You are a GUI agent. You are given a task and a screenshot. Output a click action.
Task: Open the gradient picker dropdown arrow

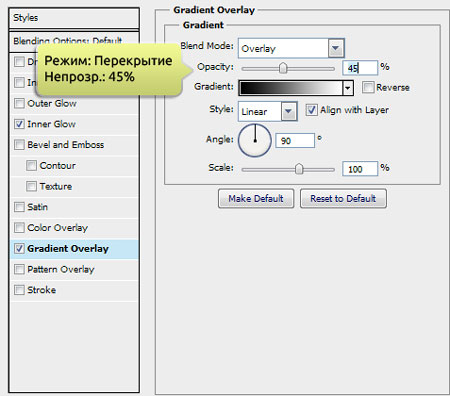tap(348, 88)
